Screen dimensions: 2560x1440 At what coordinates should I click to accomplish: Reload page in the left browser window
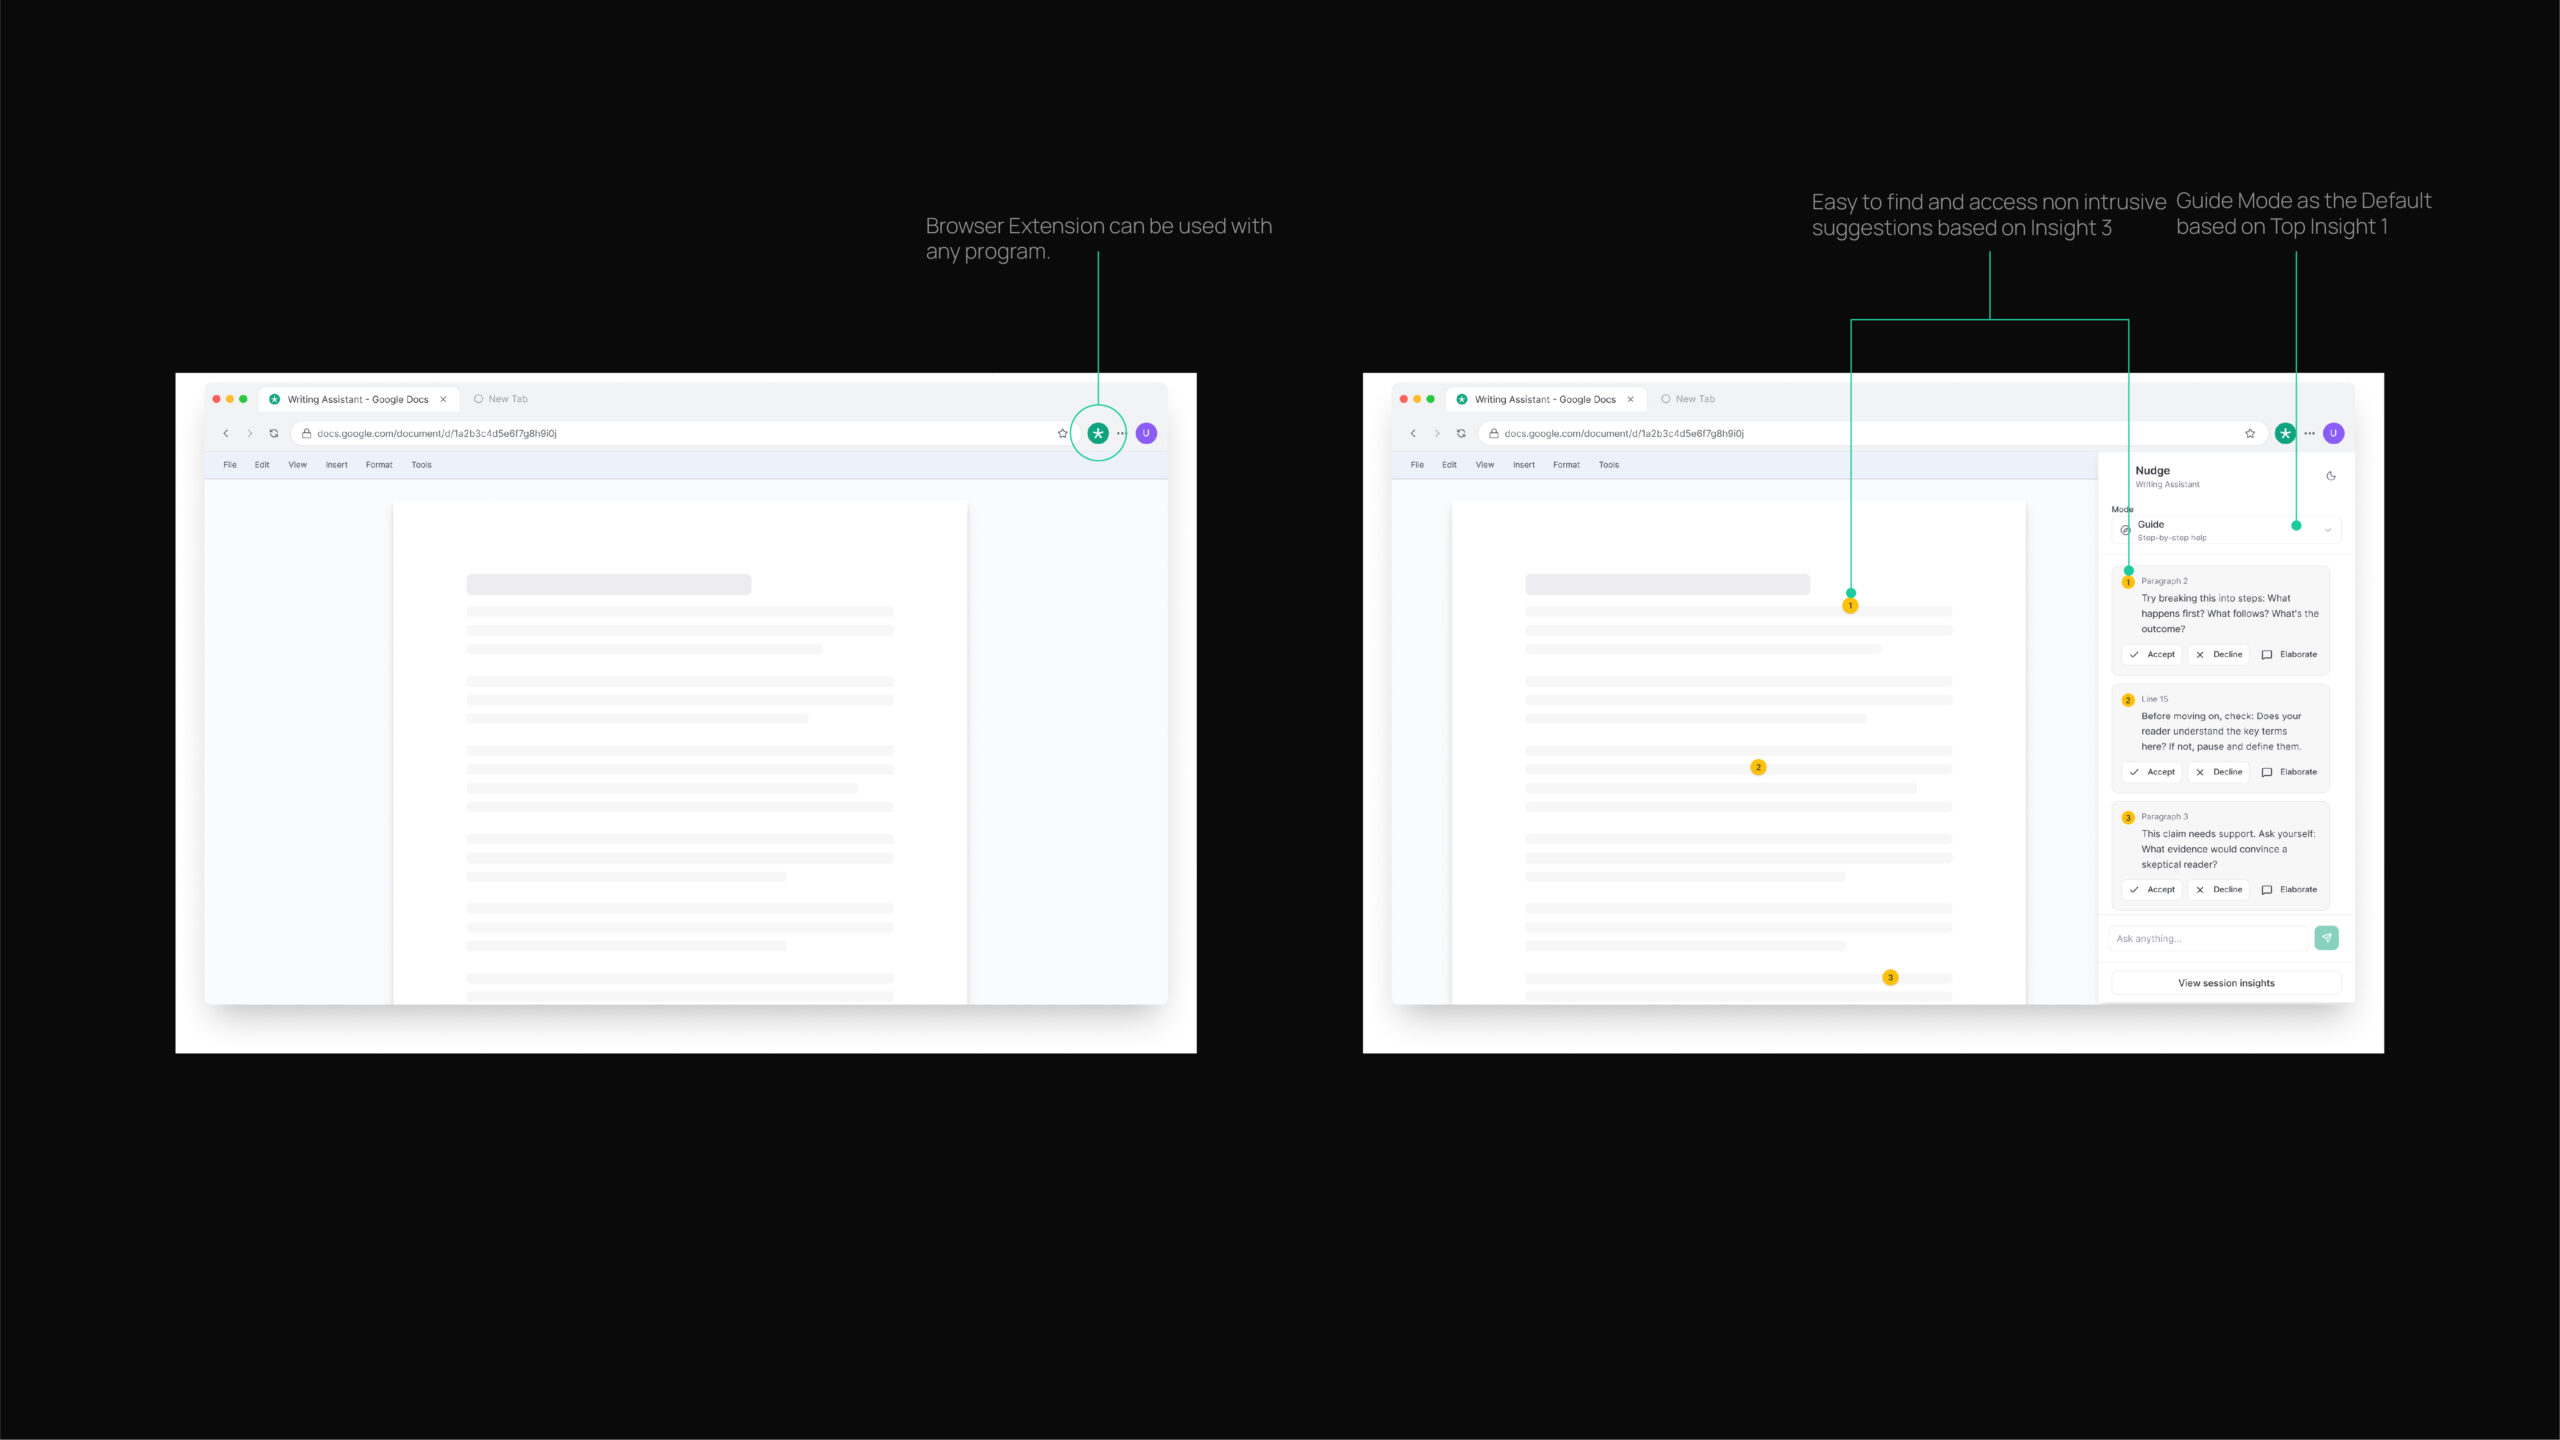click(274, 433)
